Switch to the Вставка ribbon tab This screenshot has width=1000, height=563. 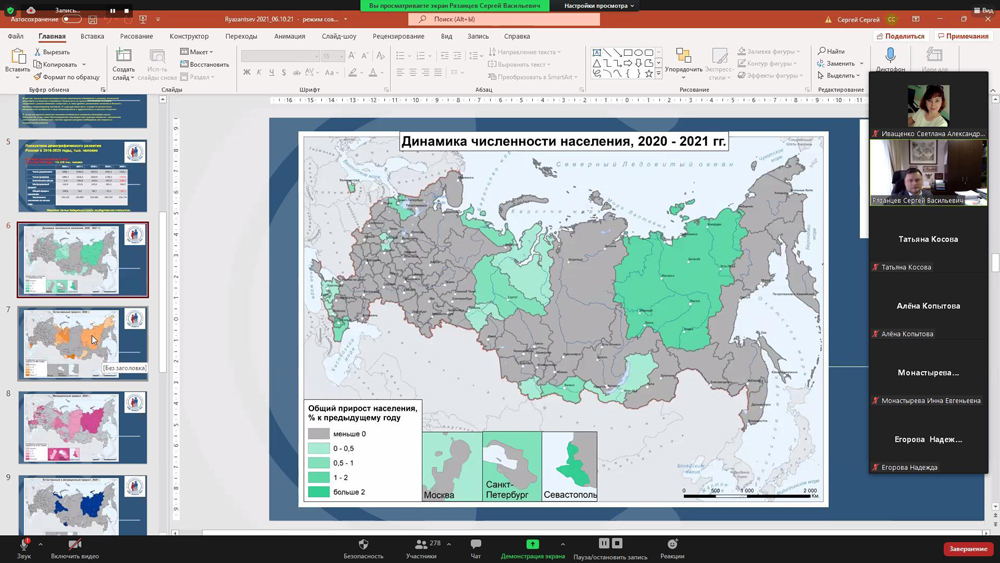[x=92, y=36]
